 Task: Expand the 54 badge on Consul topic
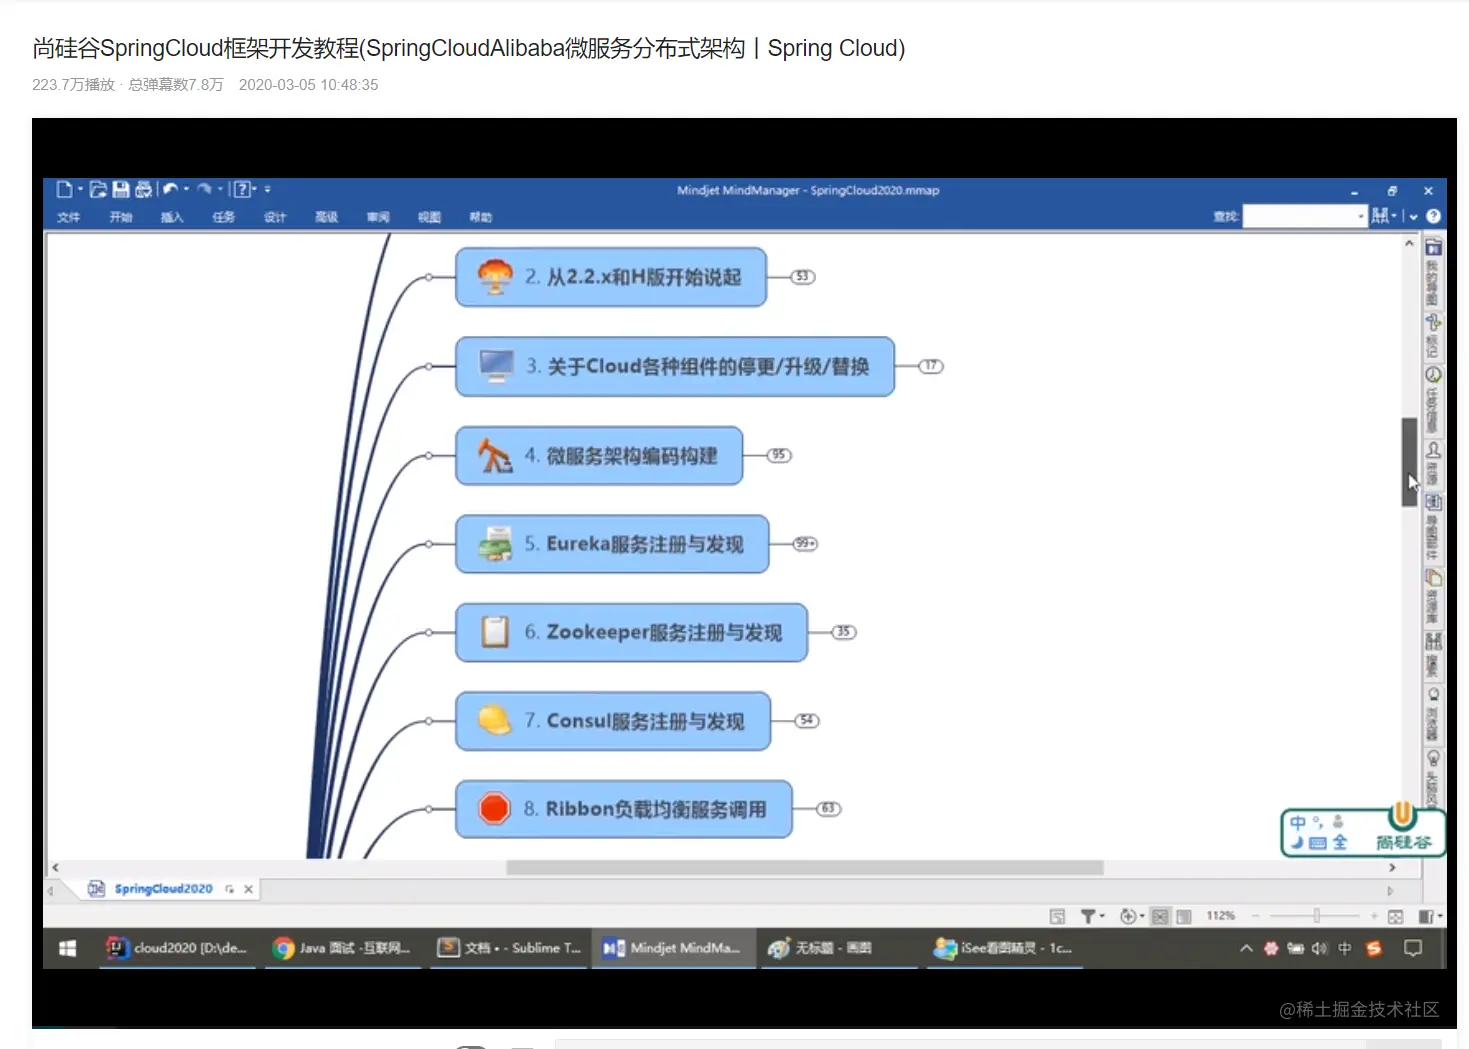coord(807,720)
